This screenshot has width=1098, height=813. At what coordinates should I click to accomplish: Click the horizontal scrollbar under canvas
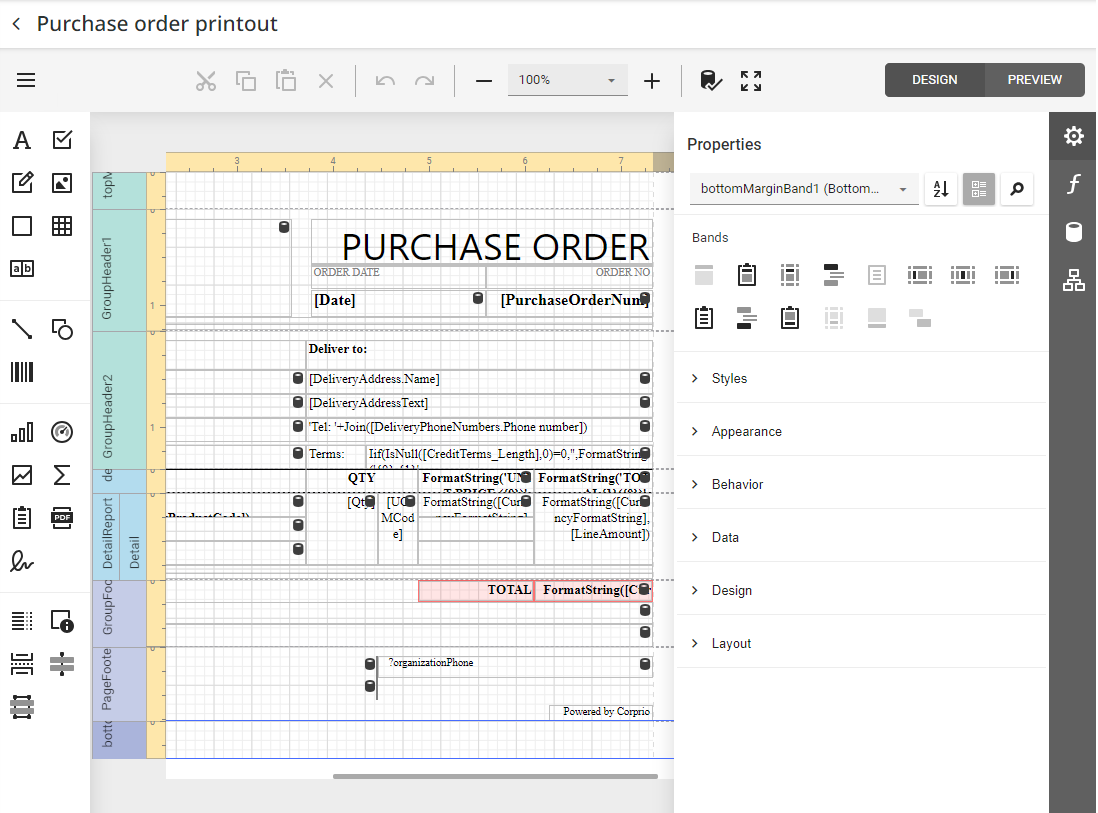click(495, 776)
